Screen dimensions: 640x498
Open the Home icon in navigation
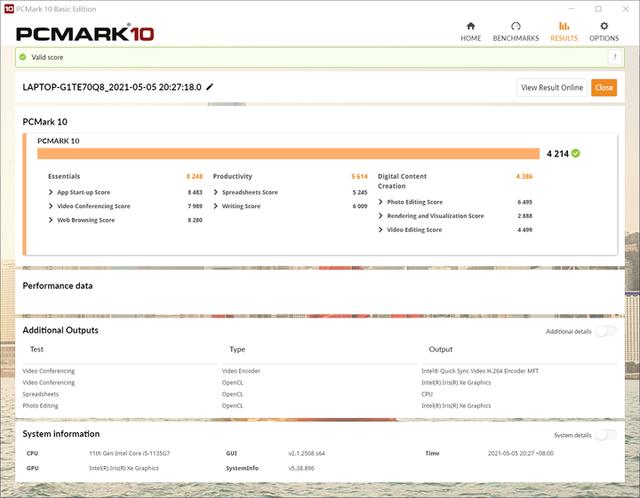click(x=471, y=26)
